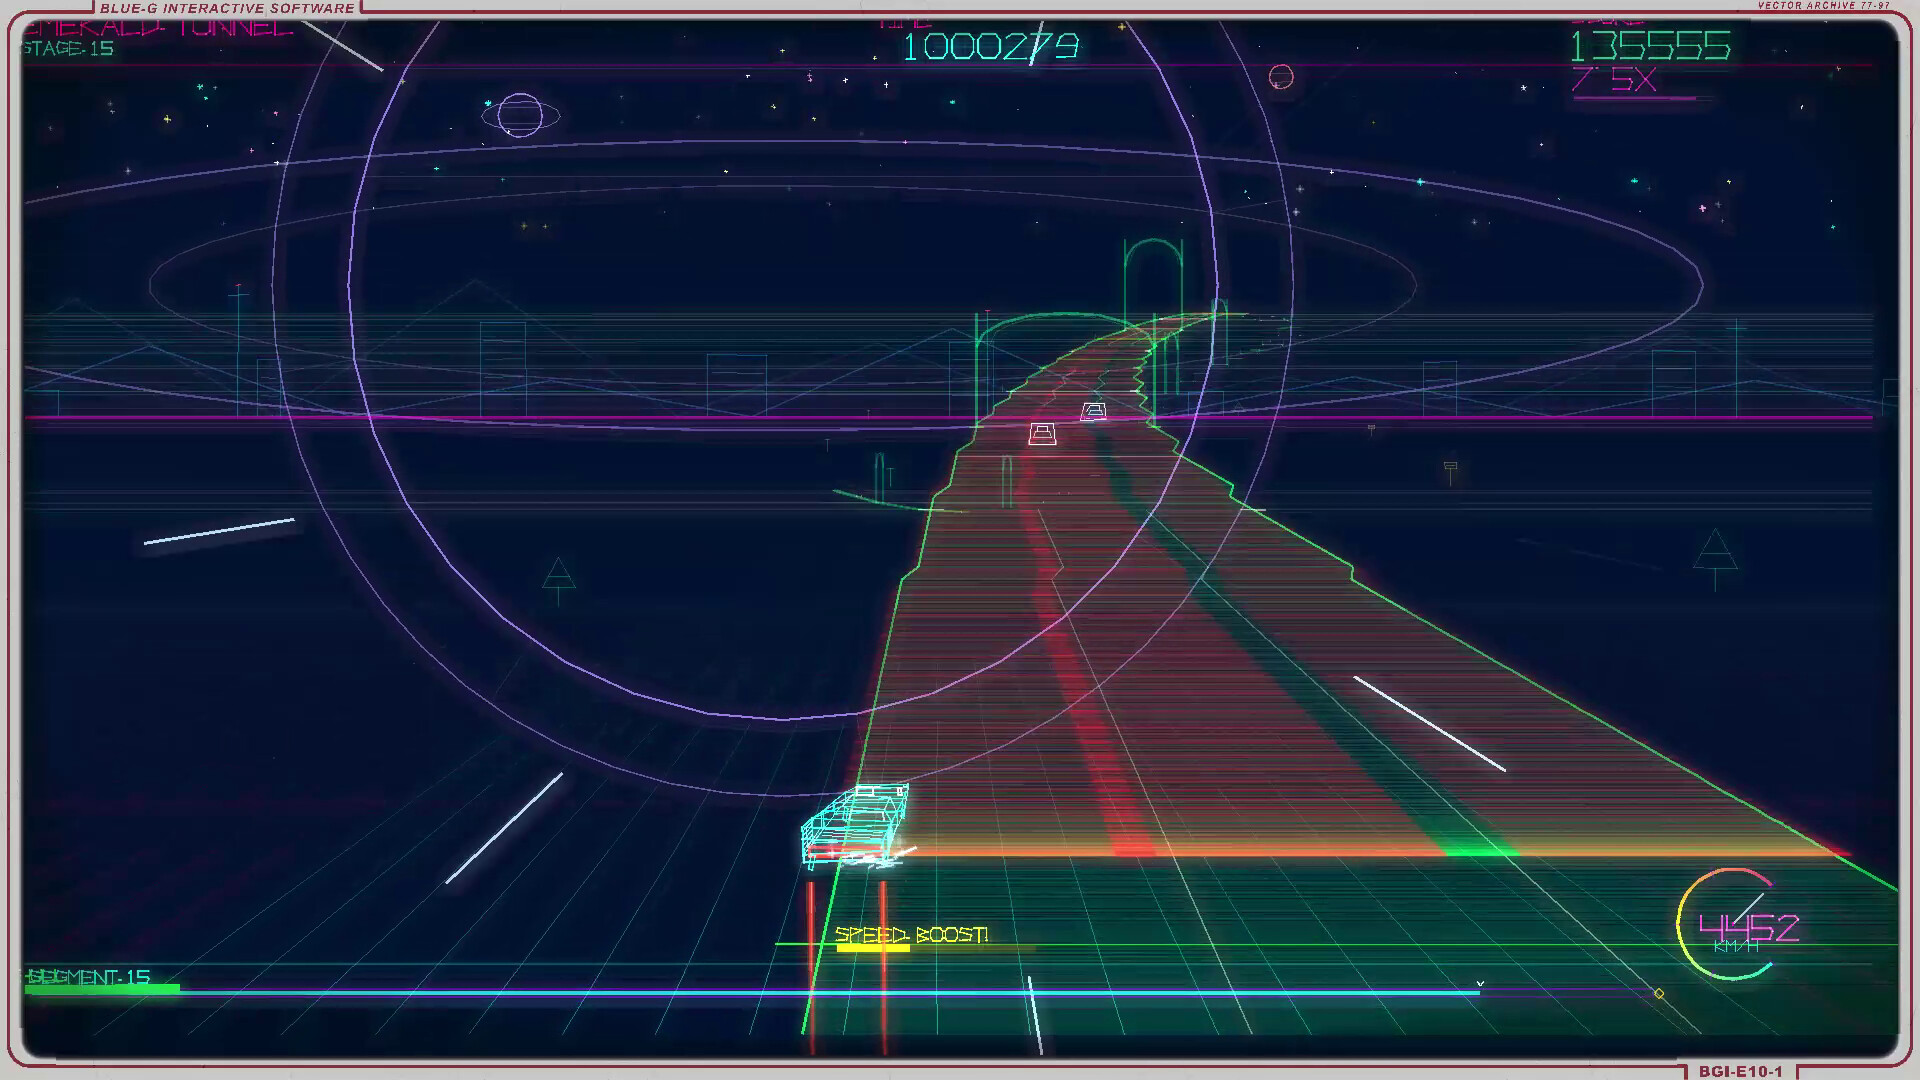The image size is (1920, 1080).
Task: Click the Blue-G Interactive Software header text
Action: [227, 8]
